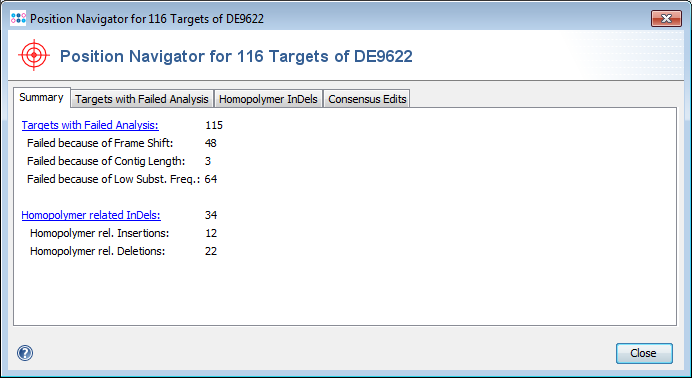Follow the Homopolymer related InDels link

coord(91,215)
